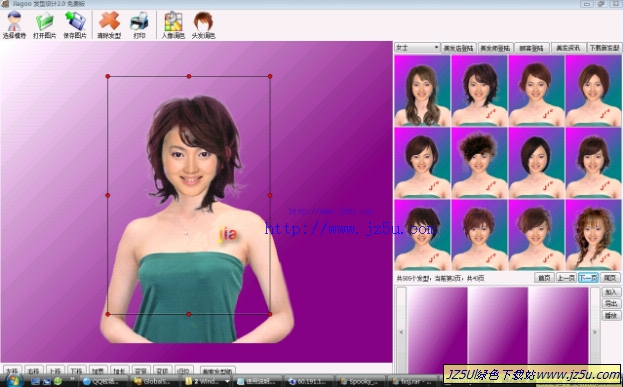Open the 2 Wind... taskbar group

[x=207, y=381]
